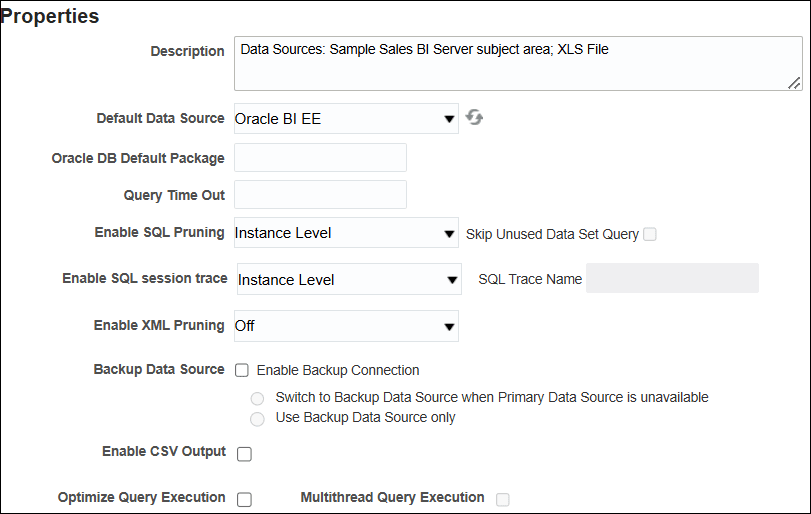The height and width of the screenshot is (514, 811).
Task: Tick the Optimize Query Execution checkbox
Action: (244, 500)
